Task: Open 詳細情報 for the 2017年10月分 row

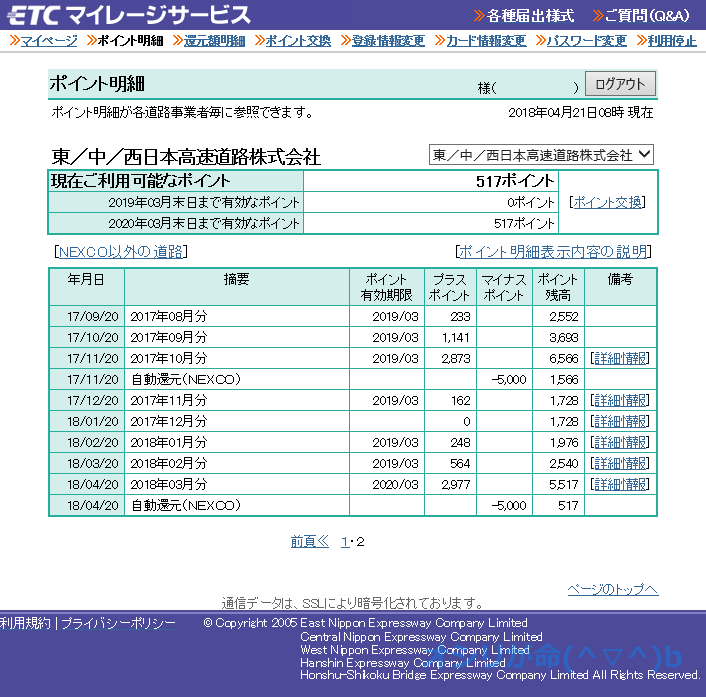Action: pyautogui.click(x=620, y=358)
